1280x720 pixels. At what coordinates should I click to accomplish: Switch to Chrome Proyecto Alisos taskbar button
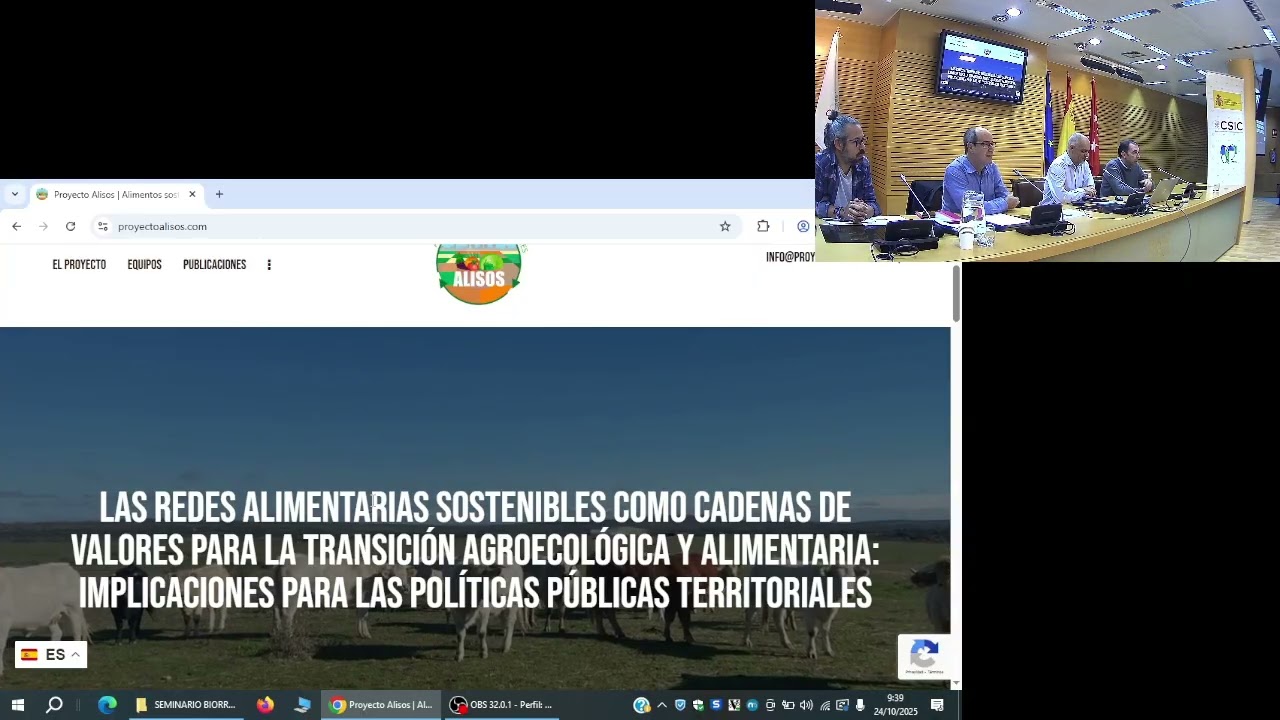coord(381,705)
